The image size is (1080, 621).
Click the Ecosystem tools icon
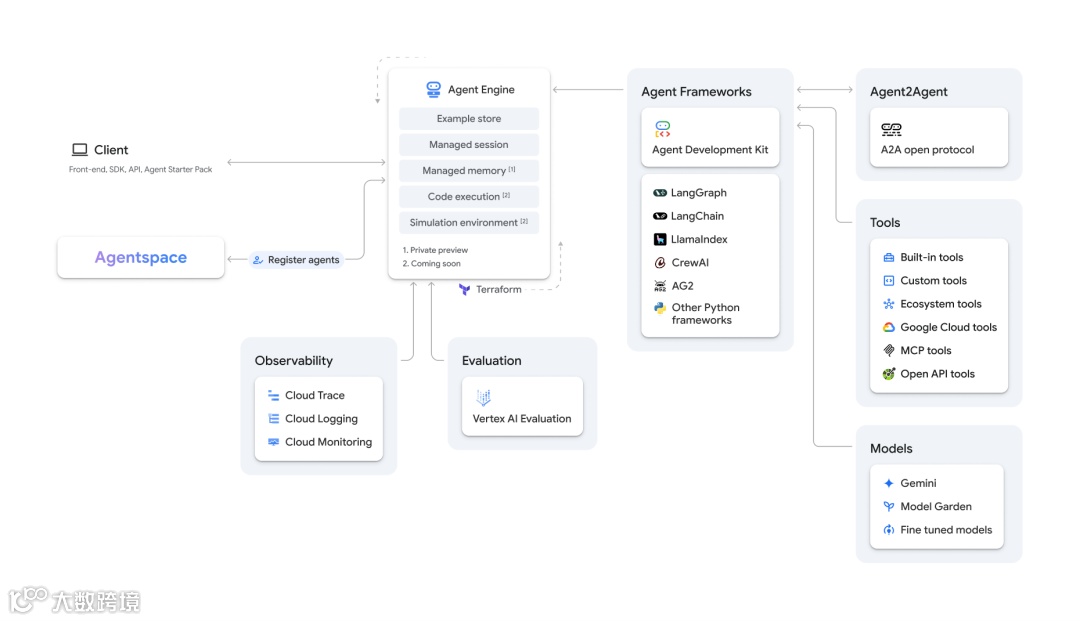(889, 304)
